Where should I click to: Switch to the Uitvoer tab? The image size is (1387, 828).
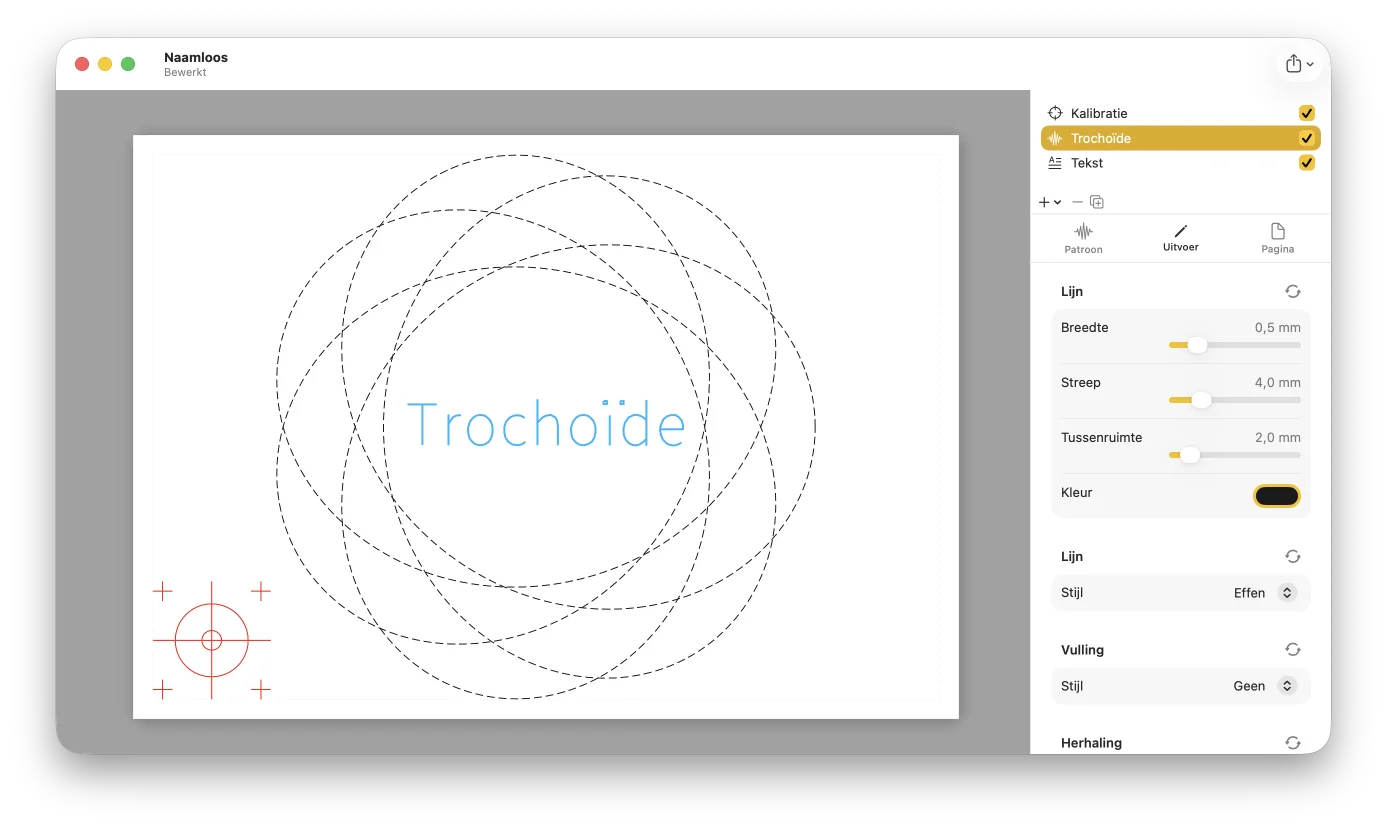point(1180,239)
